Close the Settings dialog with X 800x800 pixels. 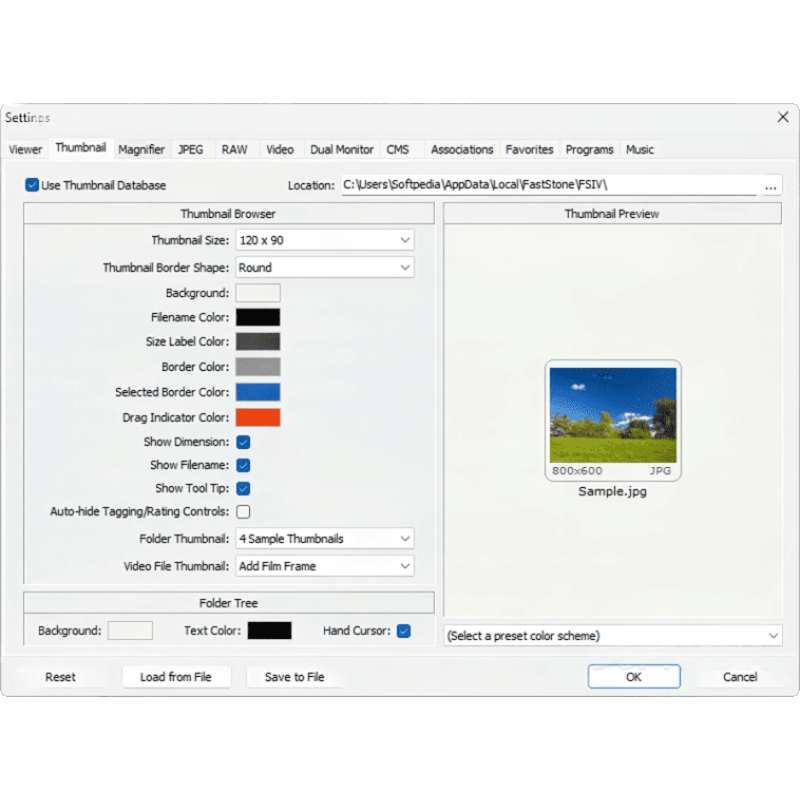783,117
